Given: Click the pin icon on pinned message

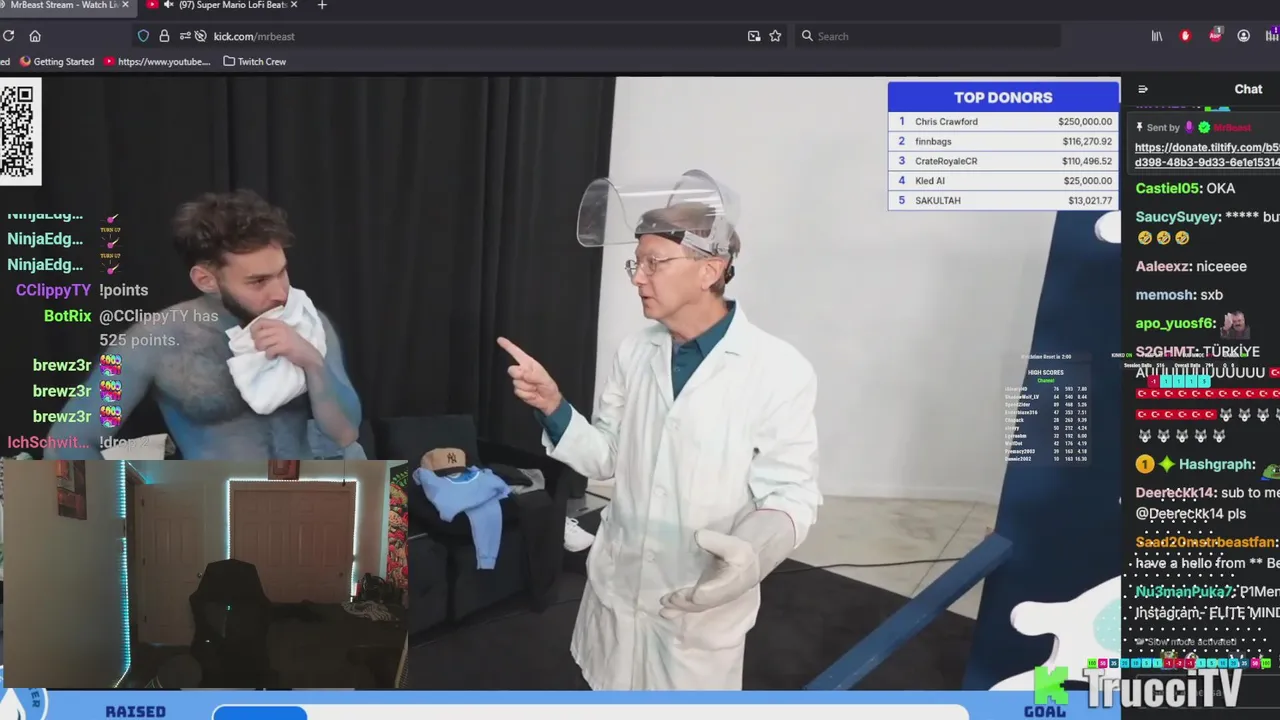Looking at the screenshot, I should 1139,127.
